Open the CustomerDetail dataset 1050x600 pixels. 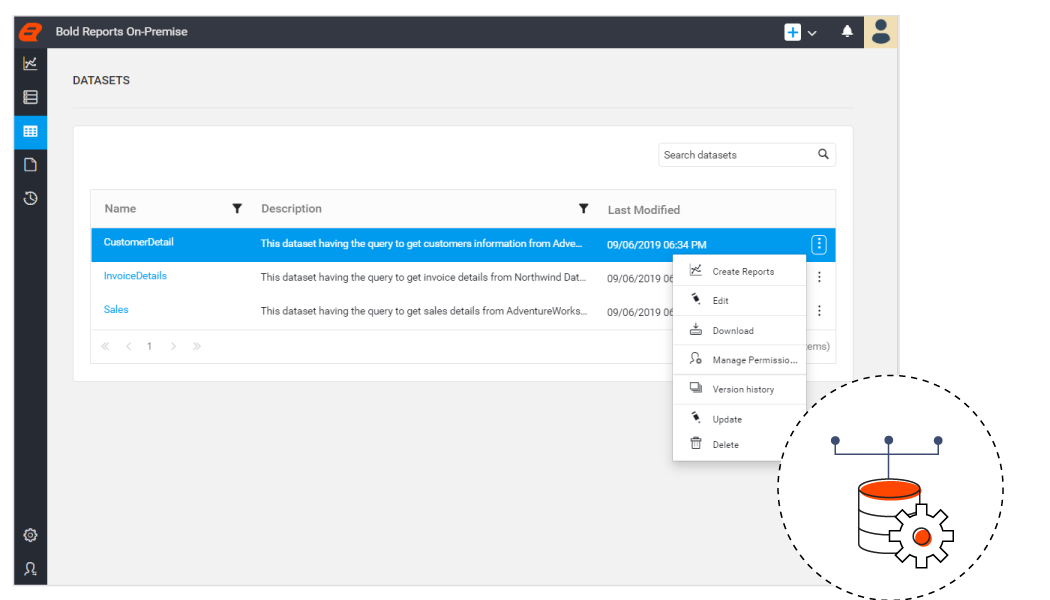click(x=139, y=242)
